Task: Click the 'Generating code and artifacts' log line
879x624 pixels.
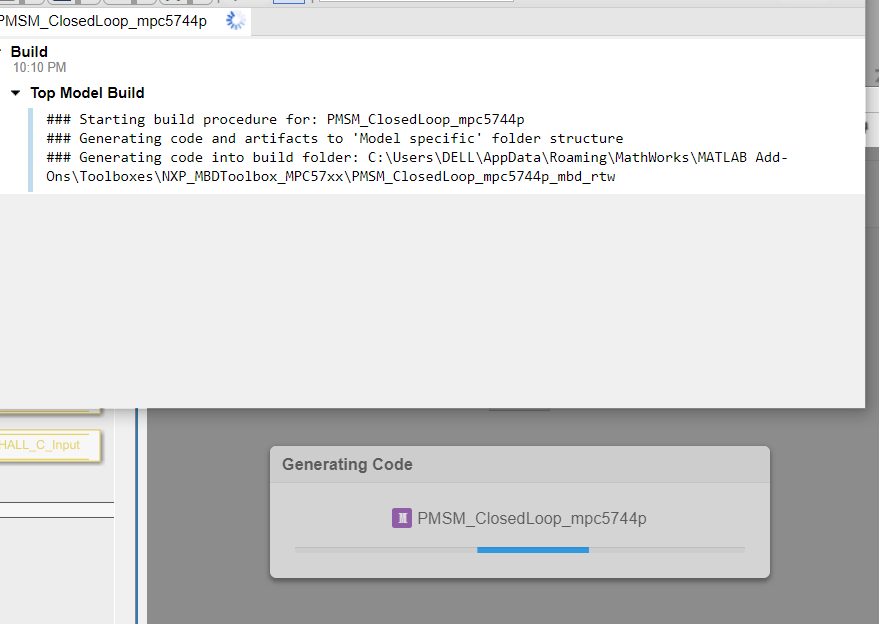Action: coord(335,138)
